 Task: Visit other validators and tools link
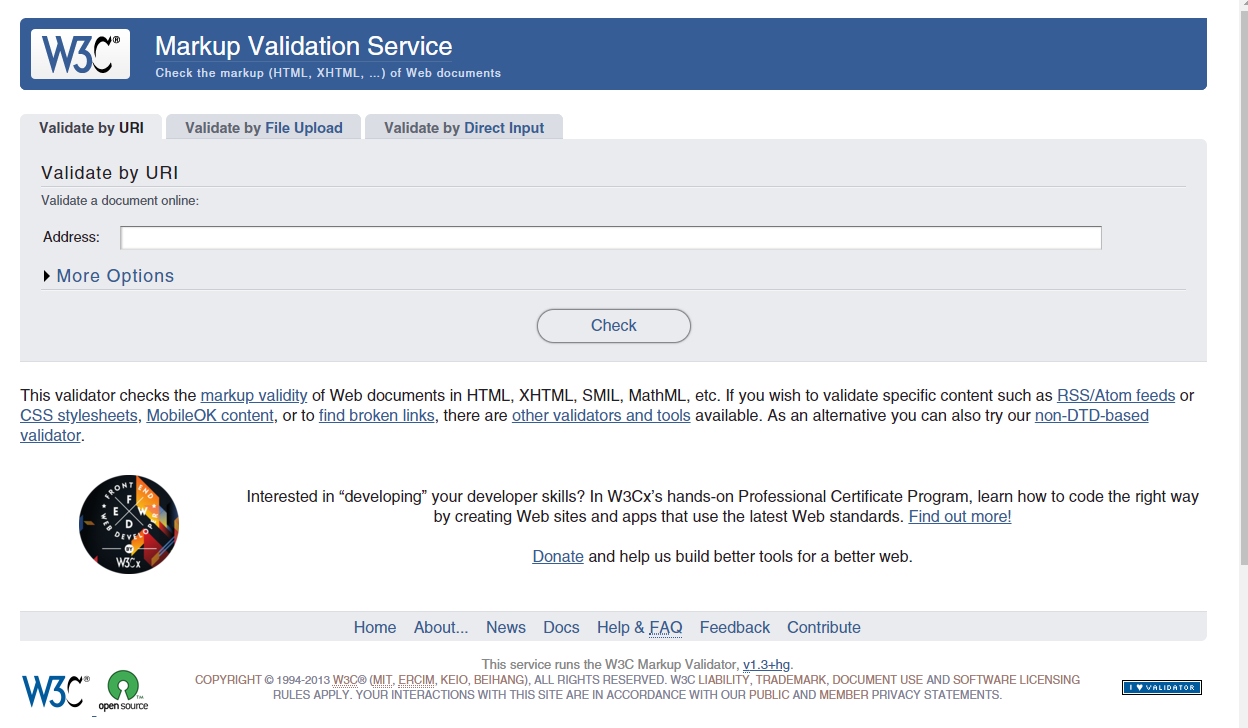click(x=601, y=415)
